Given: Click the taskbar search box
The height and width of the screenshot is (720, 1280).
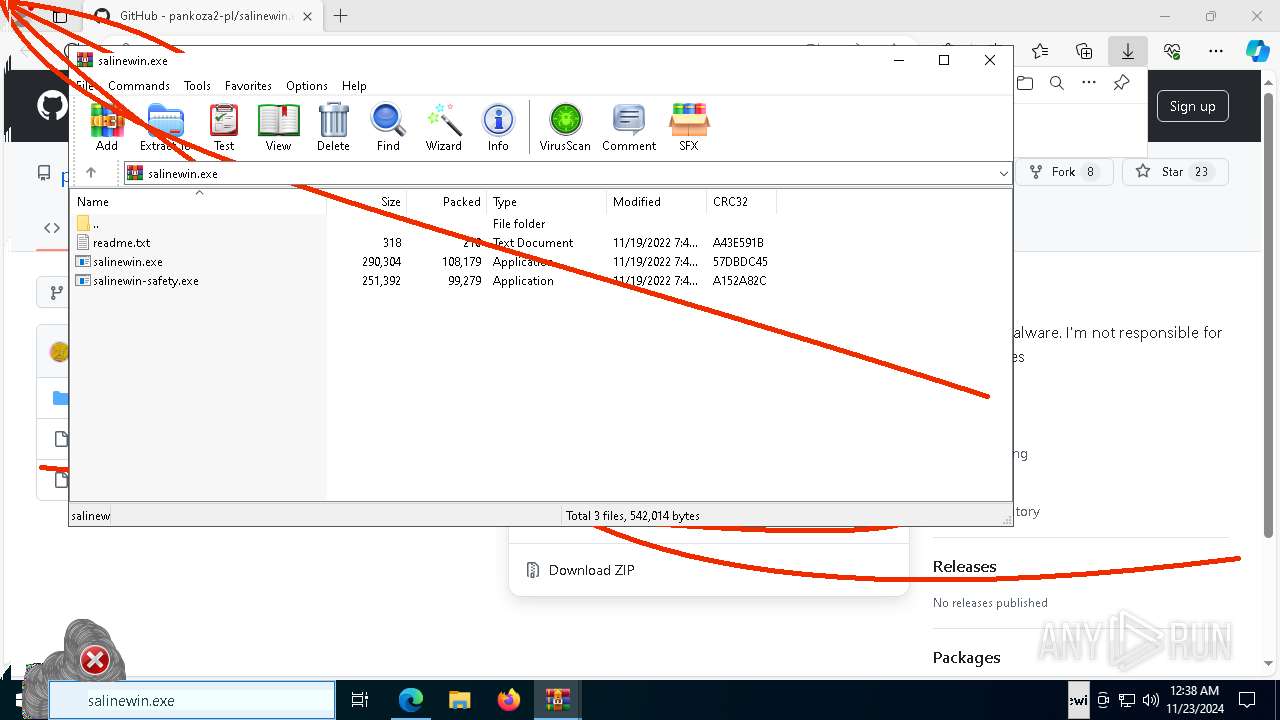Looking at the screenshot, I should click(192, 700).
